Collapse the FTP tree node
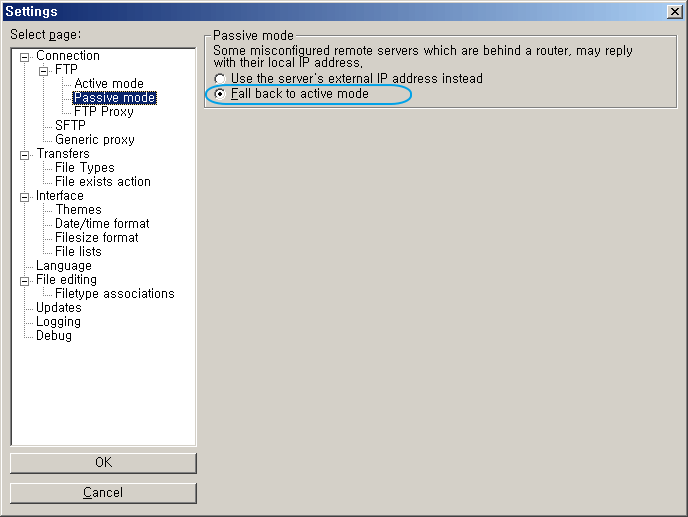This screenshot has height=517, width=688. pos(43,71)
